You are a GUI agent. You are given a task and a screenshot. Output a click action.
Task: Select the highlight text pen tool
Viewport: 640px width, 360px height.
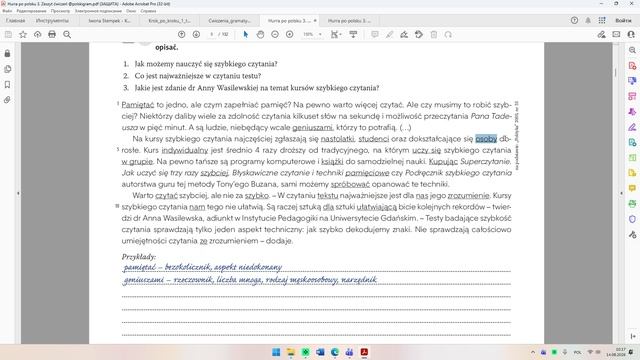click(389, 35)
